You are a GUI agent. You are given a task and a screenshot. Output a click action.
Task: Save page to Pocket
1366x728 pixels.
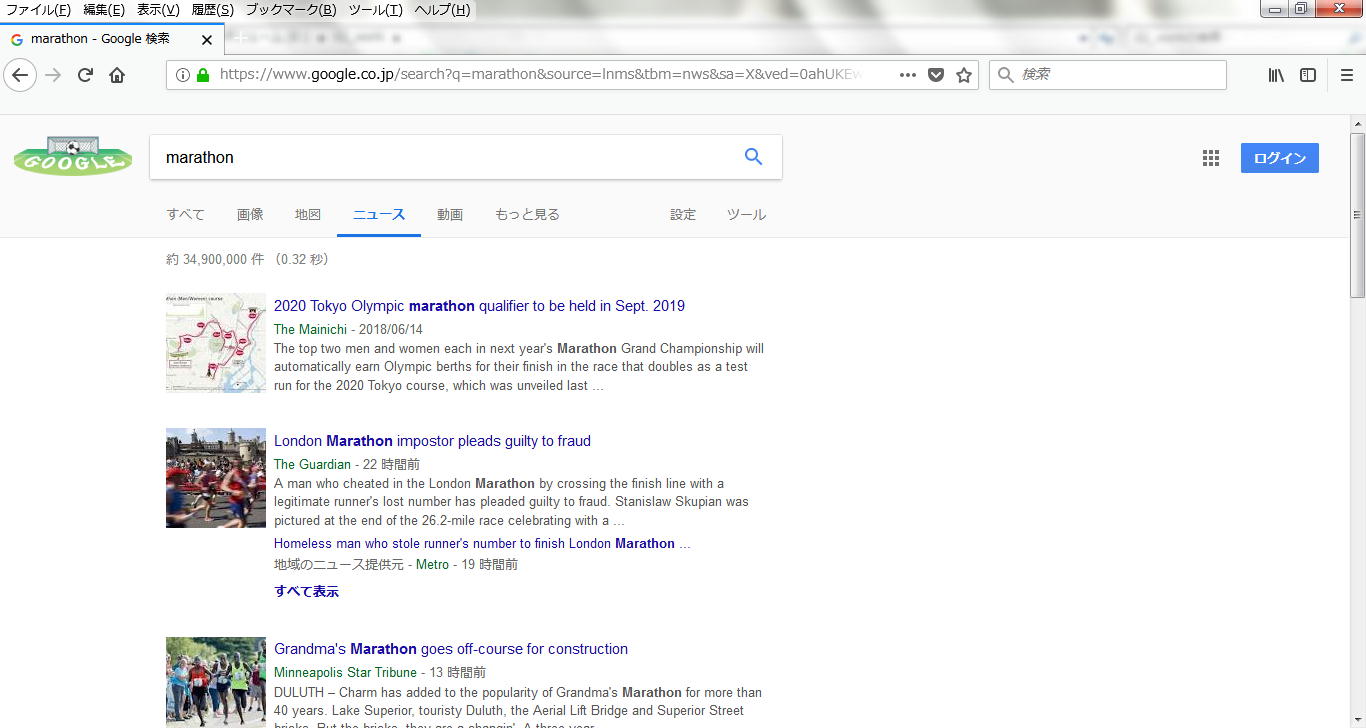click(x=936, y=75)
